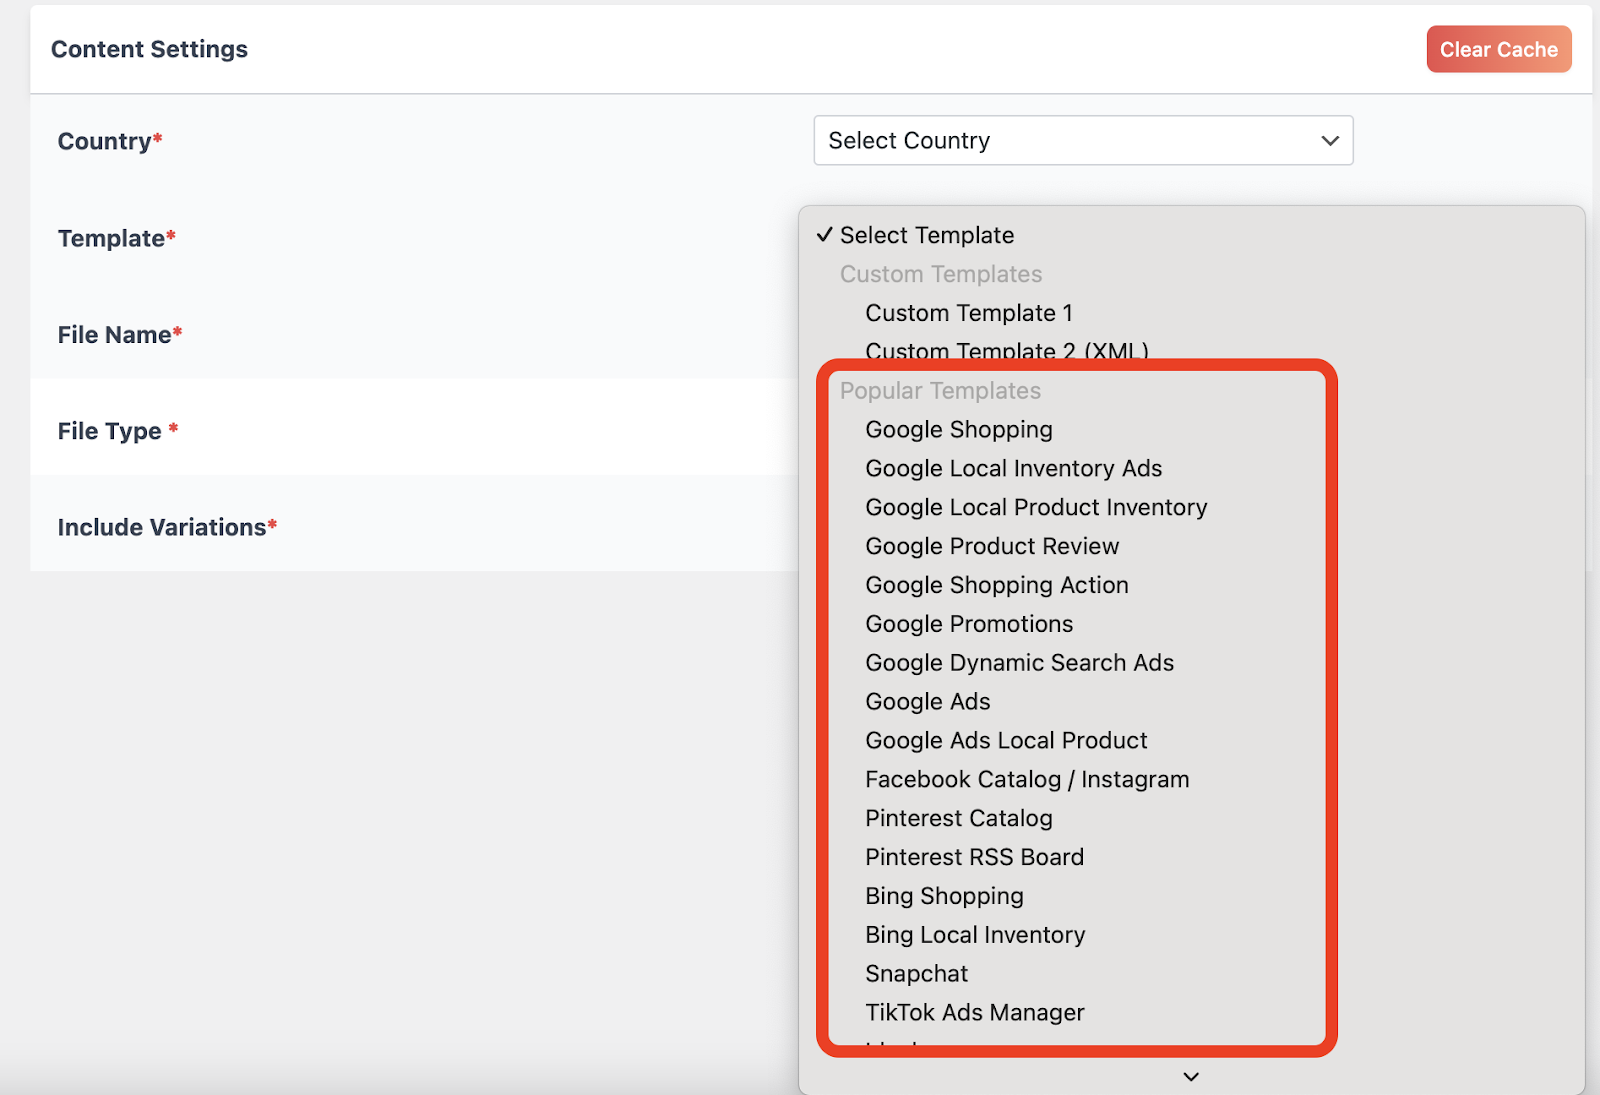Click the File Type field label

point(118,431)
